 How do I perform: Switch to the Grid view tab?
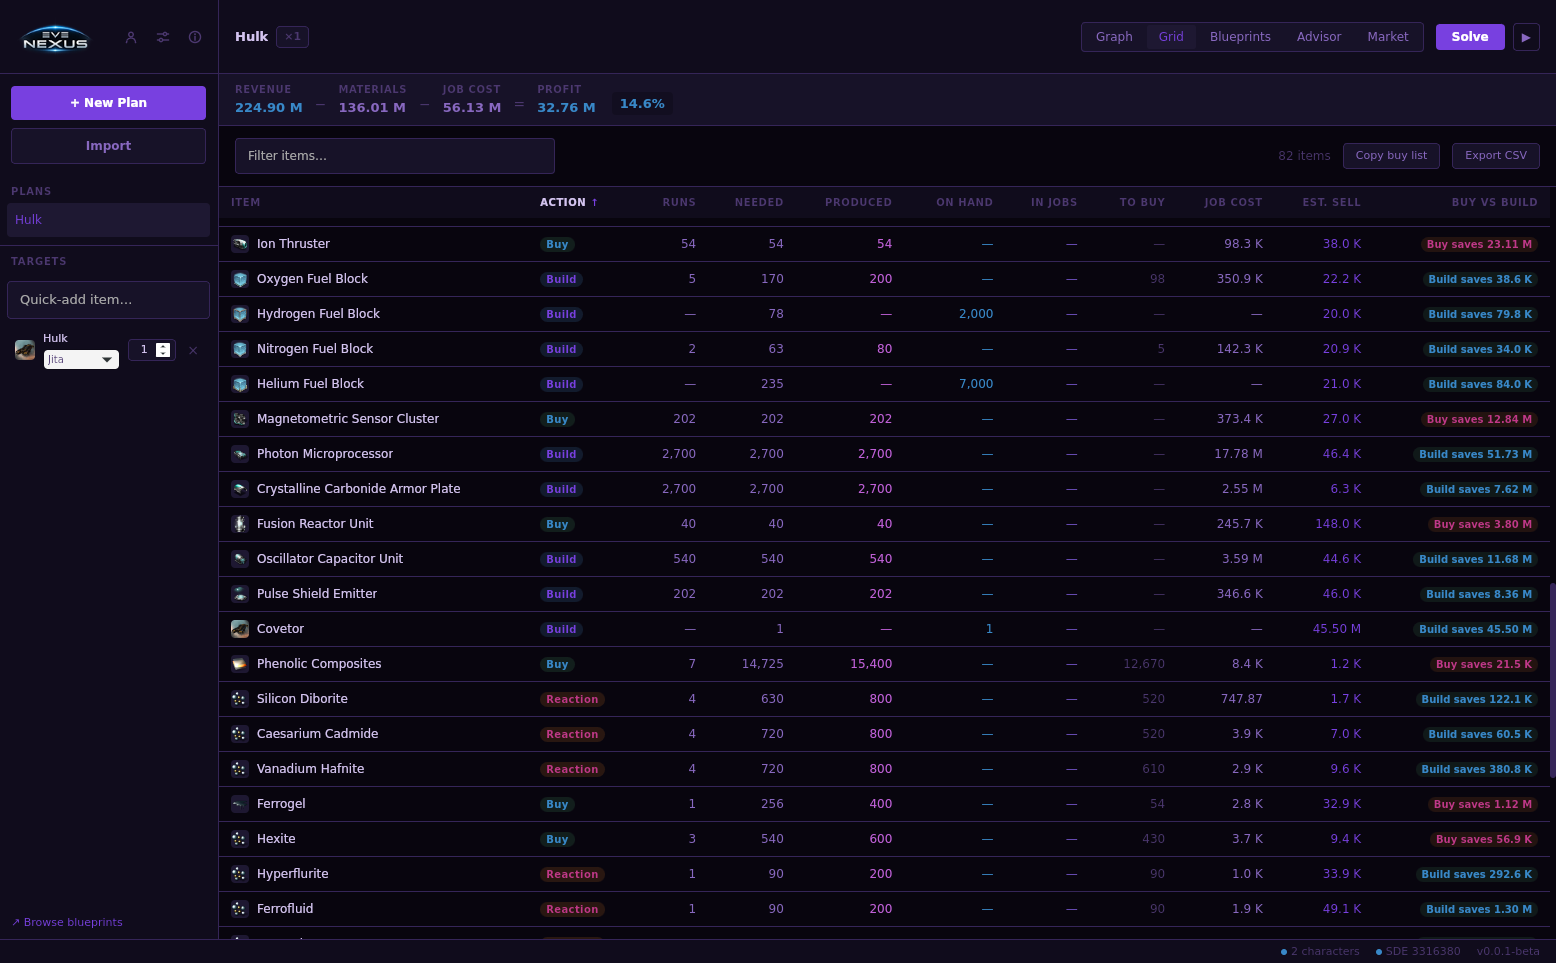coord(1171,37)
